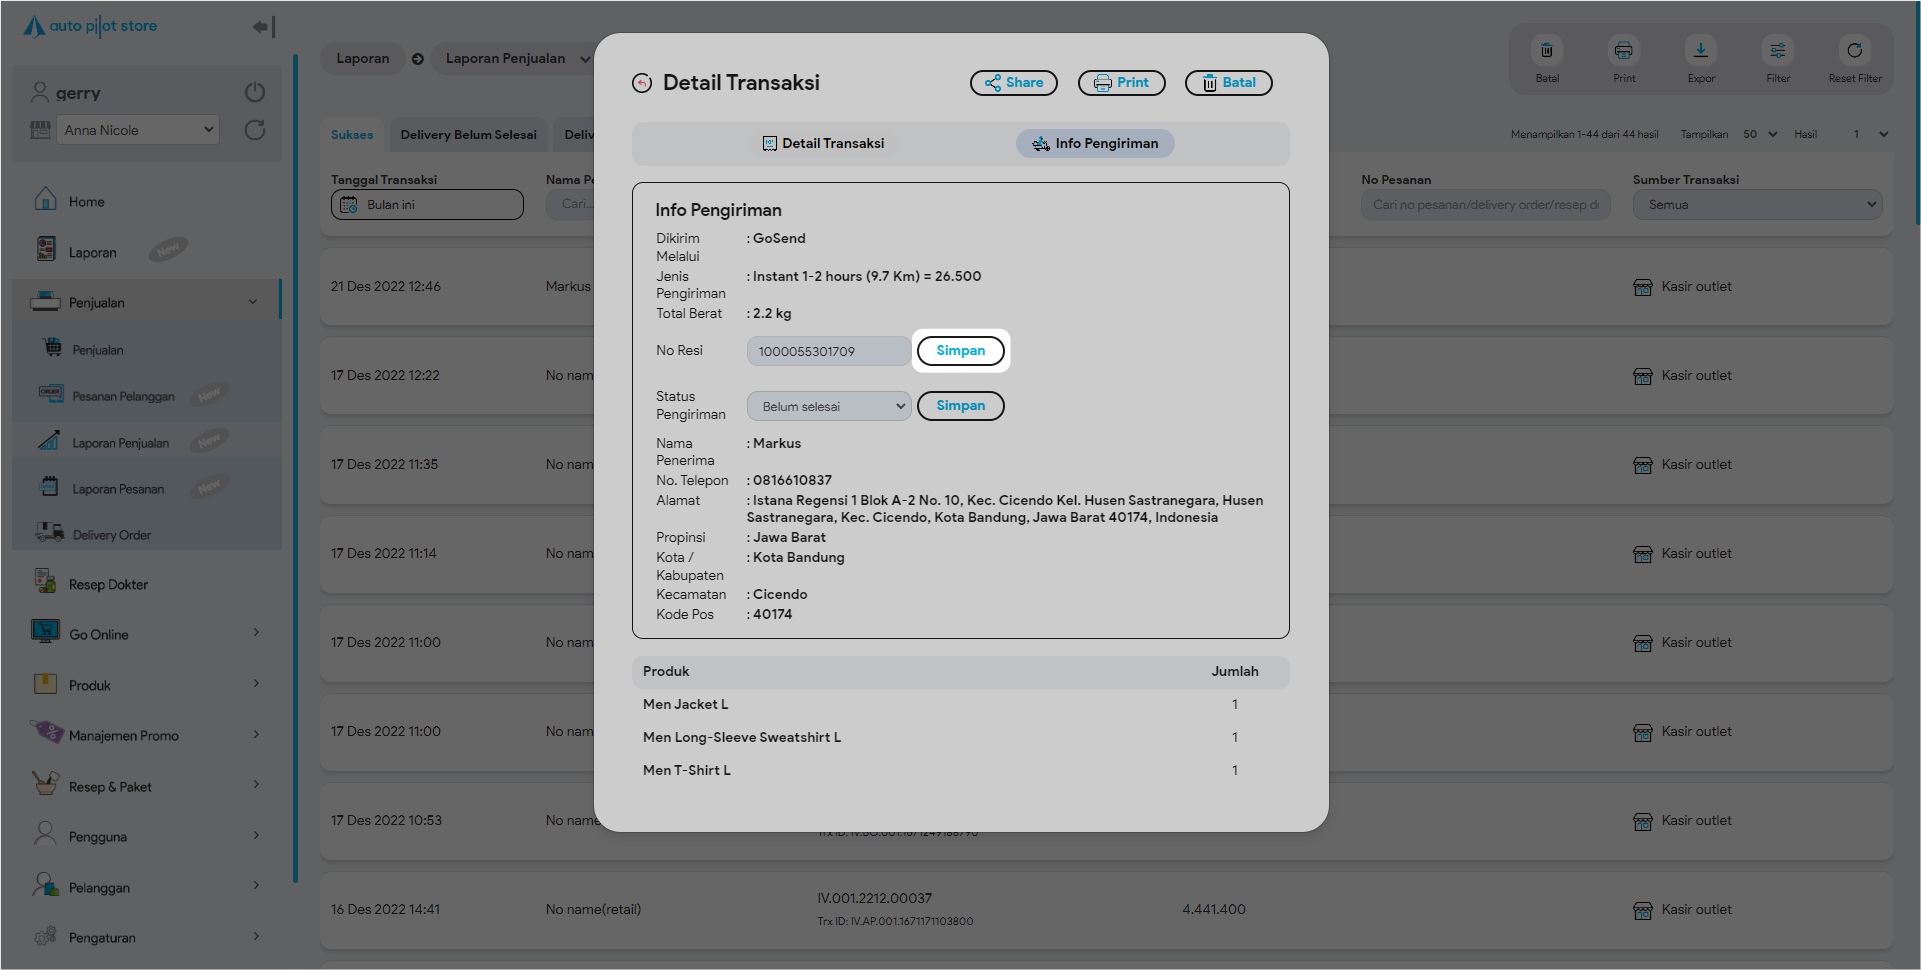The height and width of the screenshot is (970, 1921).
Task: Click the back arrow beside Detail Transaksi
Action: [x=642, y=83]
